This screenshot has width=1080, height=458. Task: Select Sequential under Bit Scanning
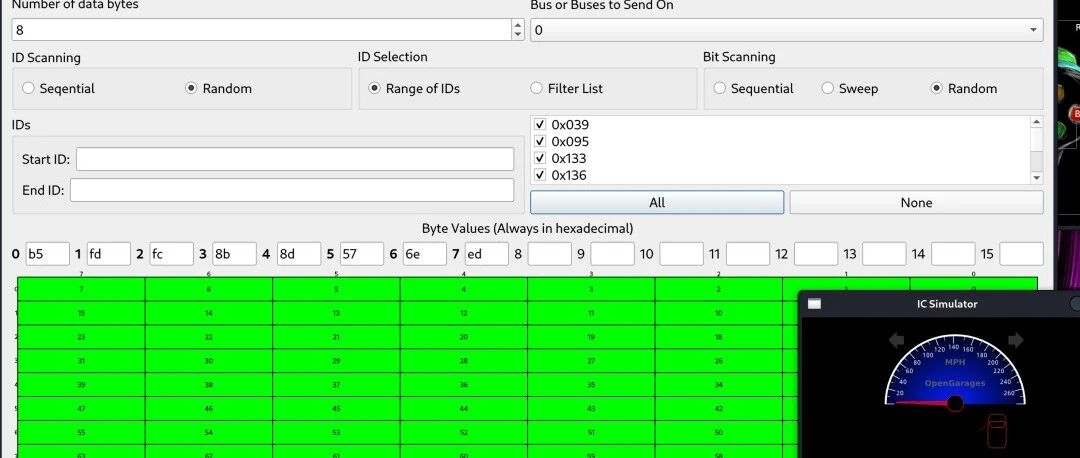754,88
